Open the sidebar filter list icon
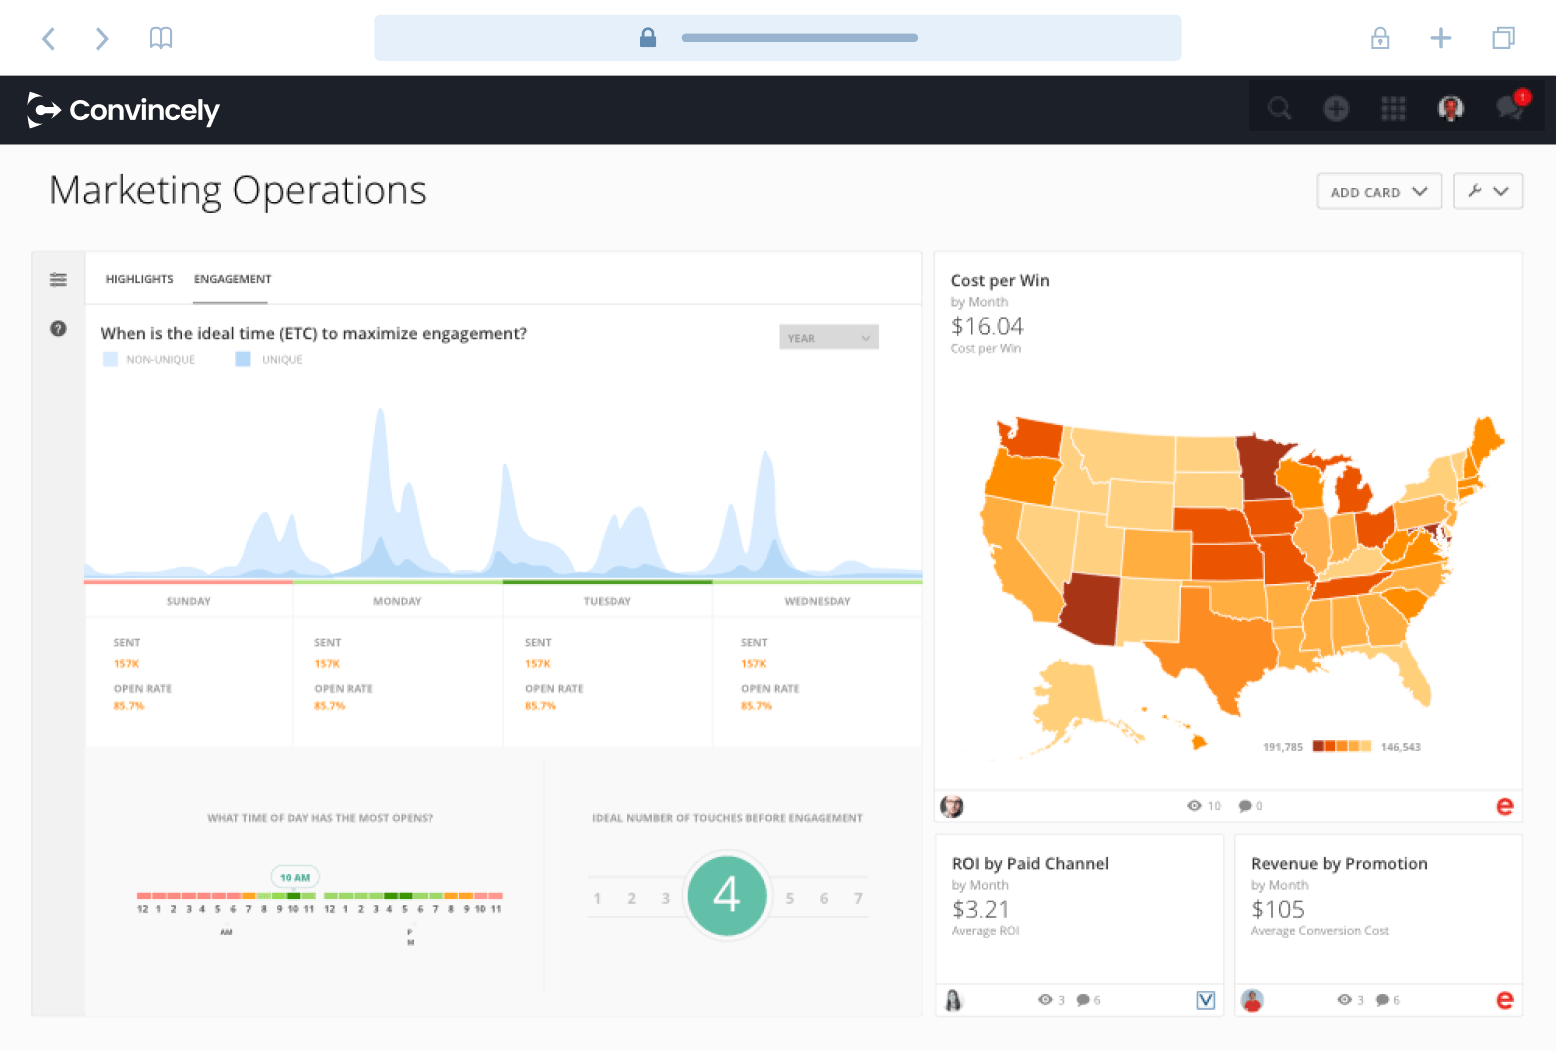 tap(58, 280)
